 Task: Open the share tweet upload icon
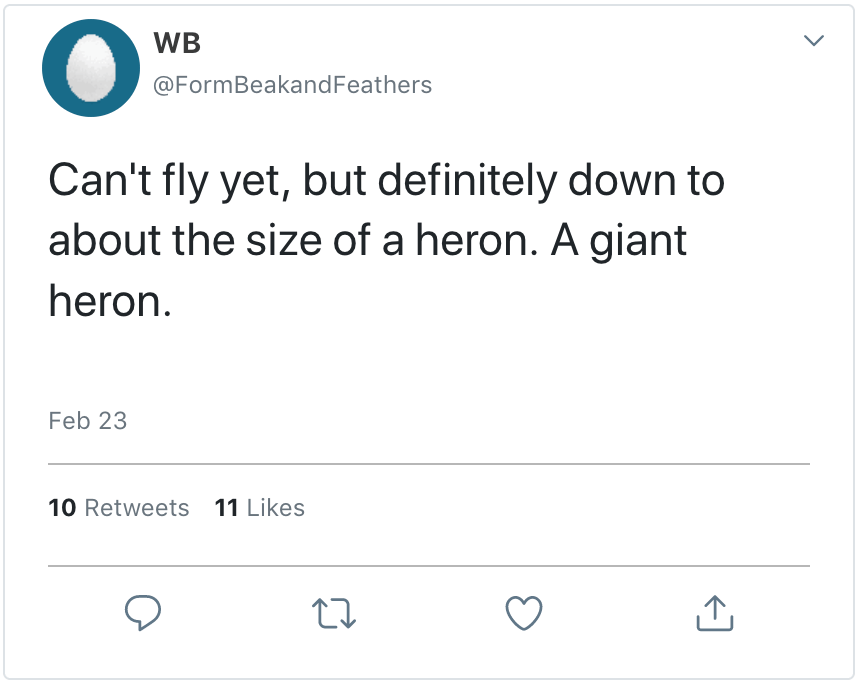[x=714, y=613]
